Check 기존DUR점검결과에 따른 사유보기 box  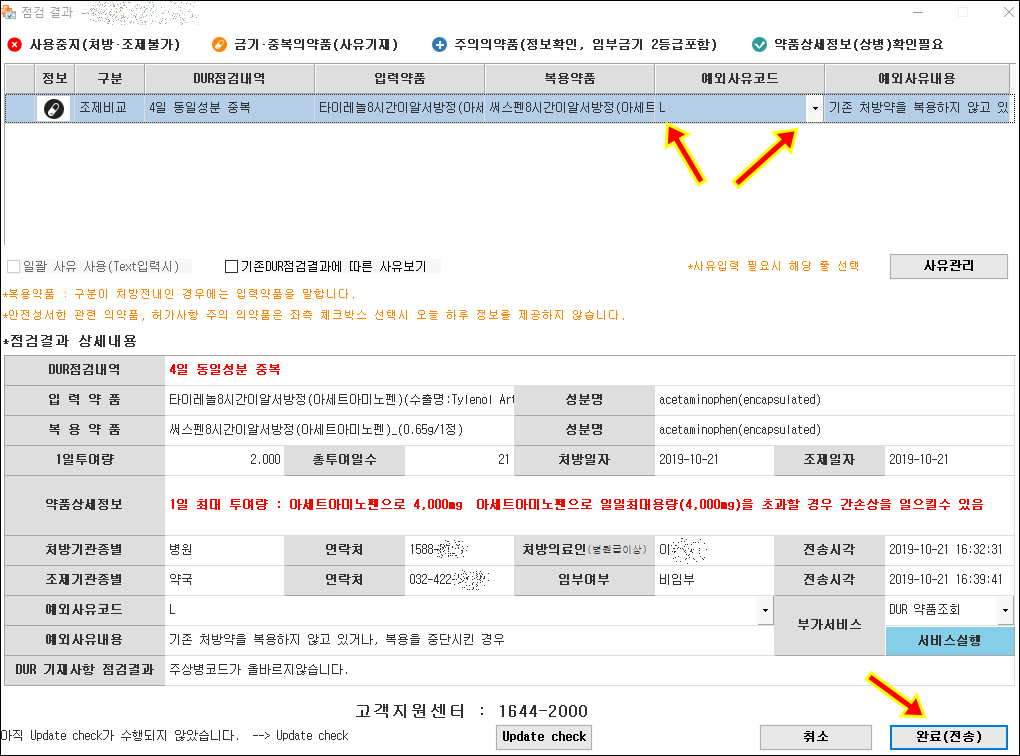coord(232,267)
